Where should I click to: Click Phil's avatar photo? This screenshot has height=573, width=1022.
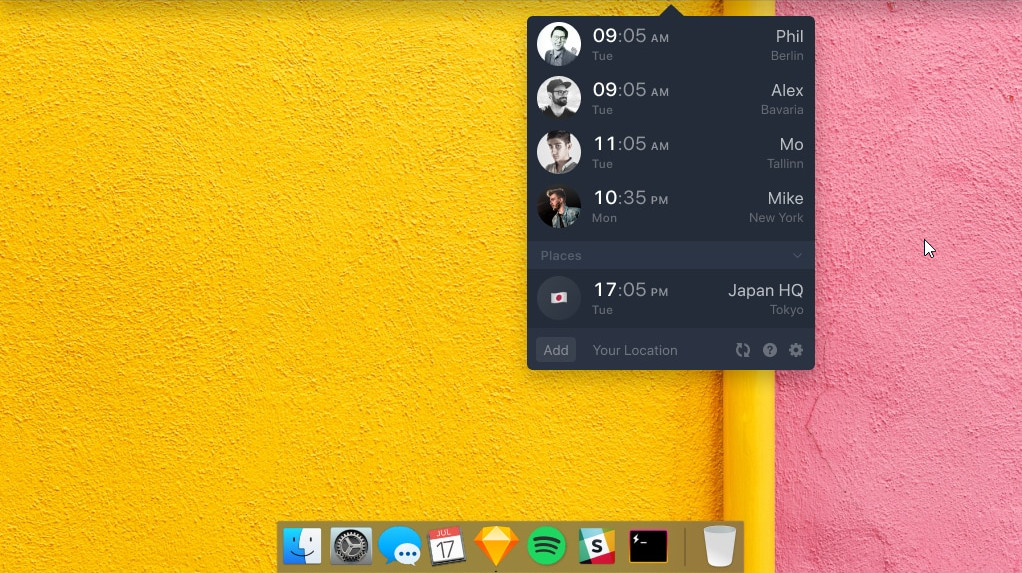(559, 44)
